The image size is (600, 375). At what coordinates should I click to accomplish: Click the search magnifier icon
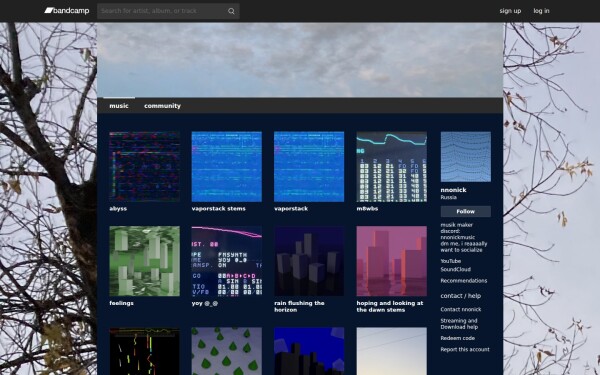tap(231, 11)
